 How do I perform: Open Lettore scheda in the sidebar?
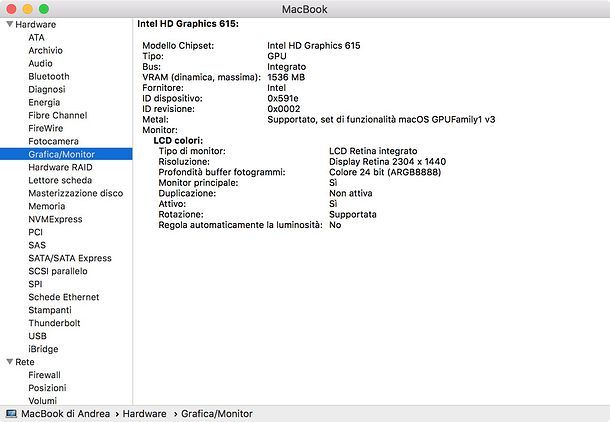pyautogui.click(x=60, y=180)
